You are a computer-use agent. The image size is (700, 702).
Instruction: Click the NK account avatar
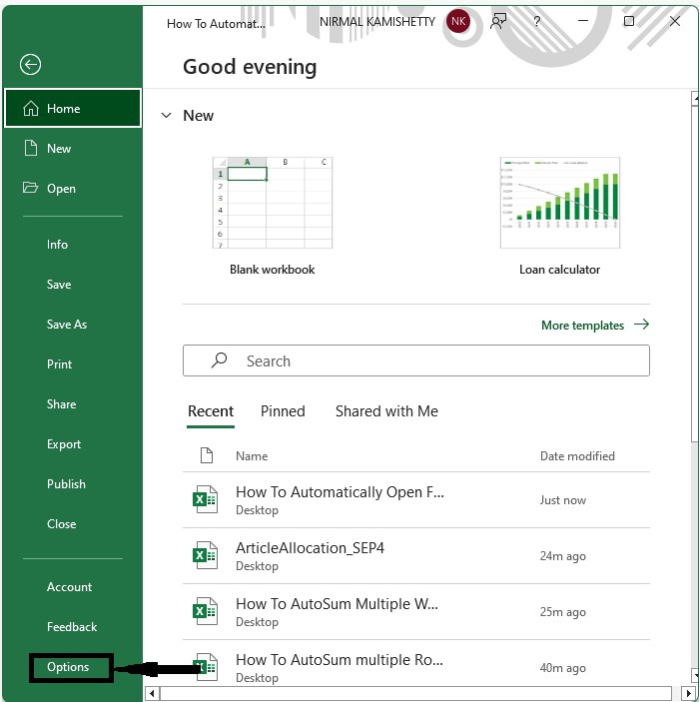458,21
